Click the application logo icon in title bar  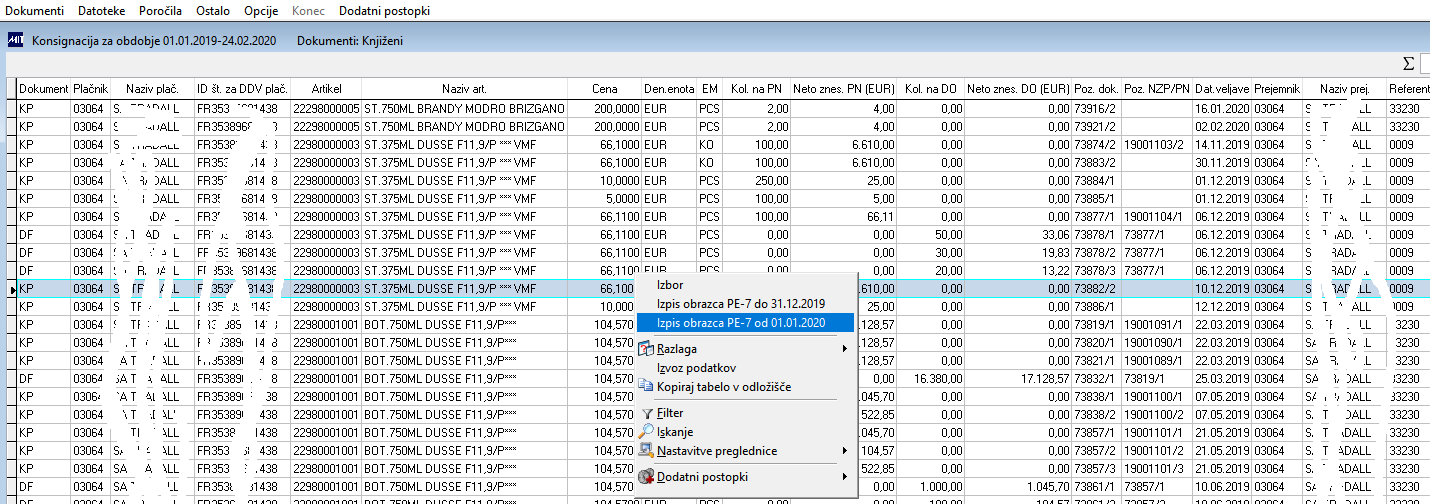coord(16,41)
